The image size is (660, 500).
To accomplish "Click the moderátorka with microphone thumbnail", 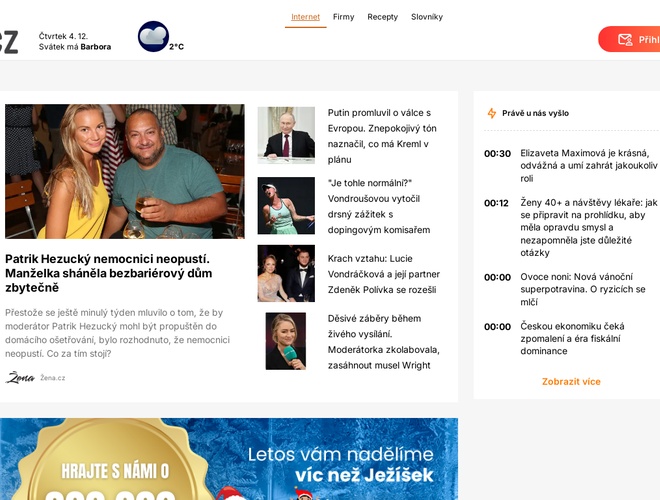I will 286,341.
